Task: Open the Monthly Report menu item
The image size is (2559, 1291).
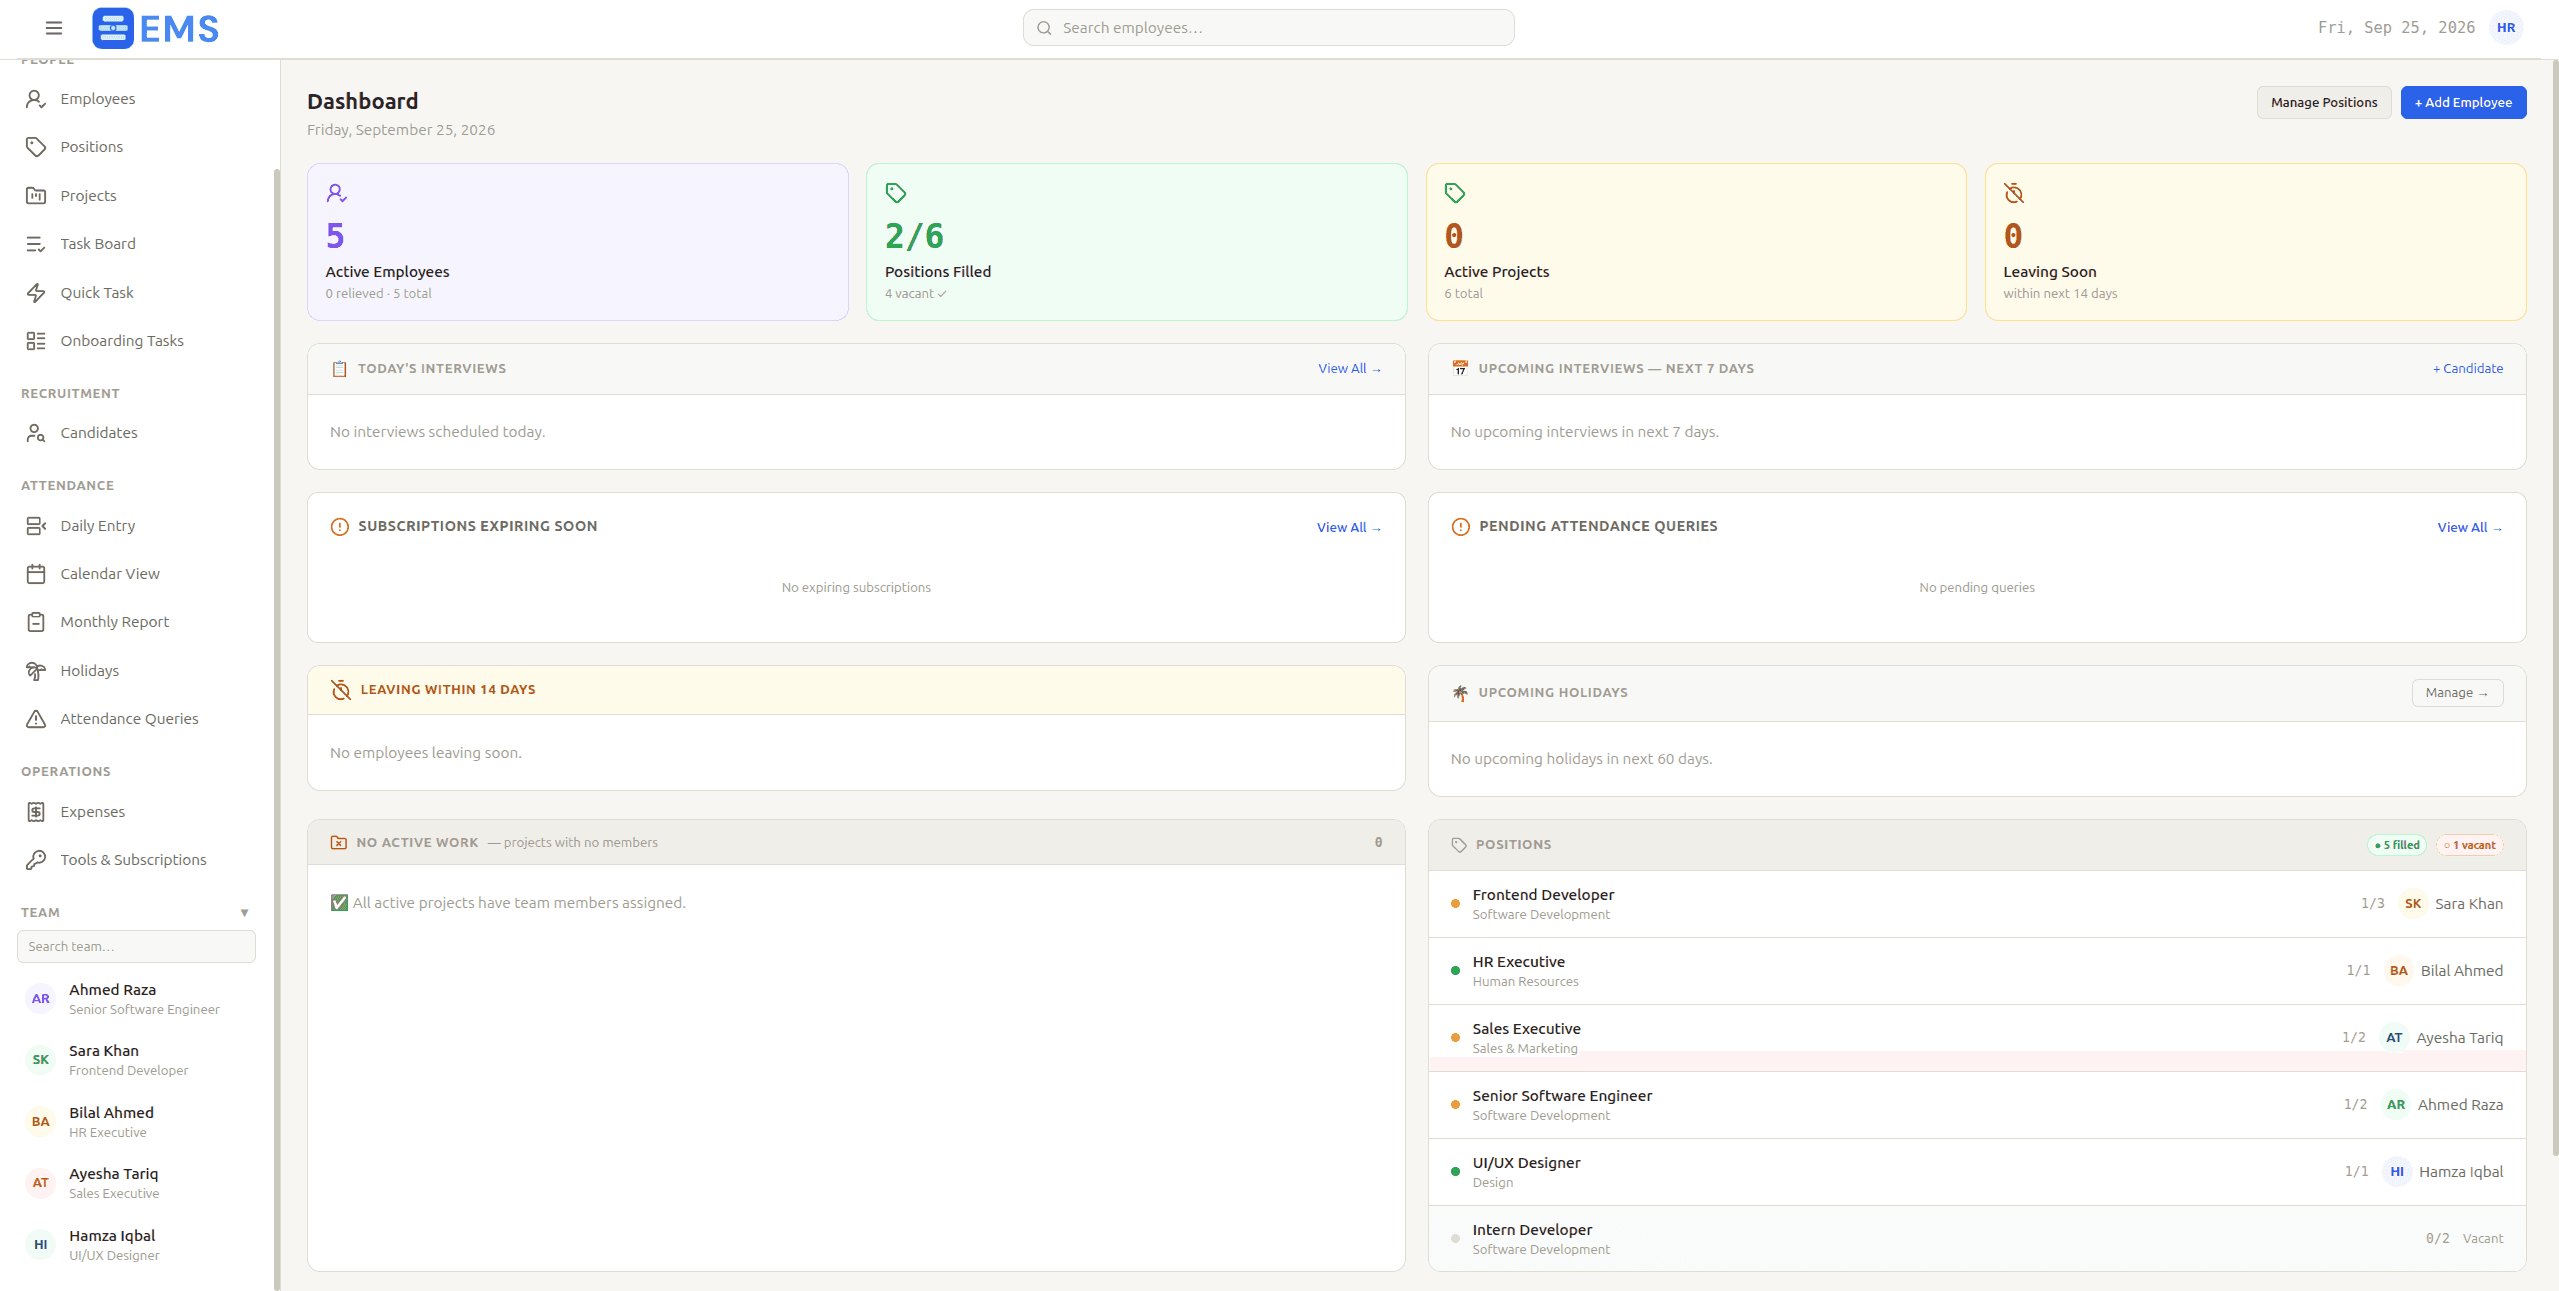Action: 137,622
